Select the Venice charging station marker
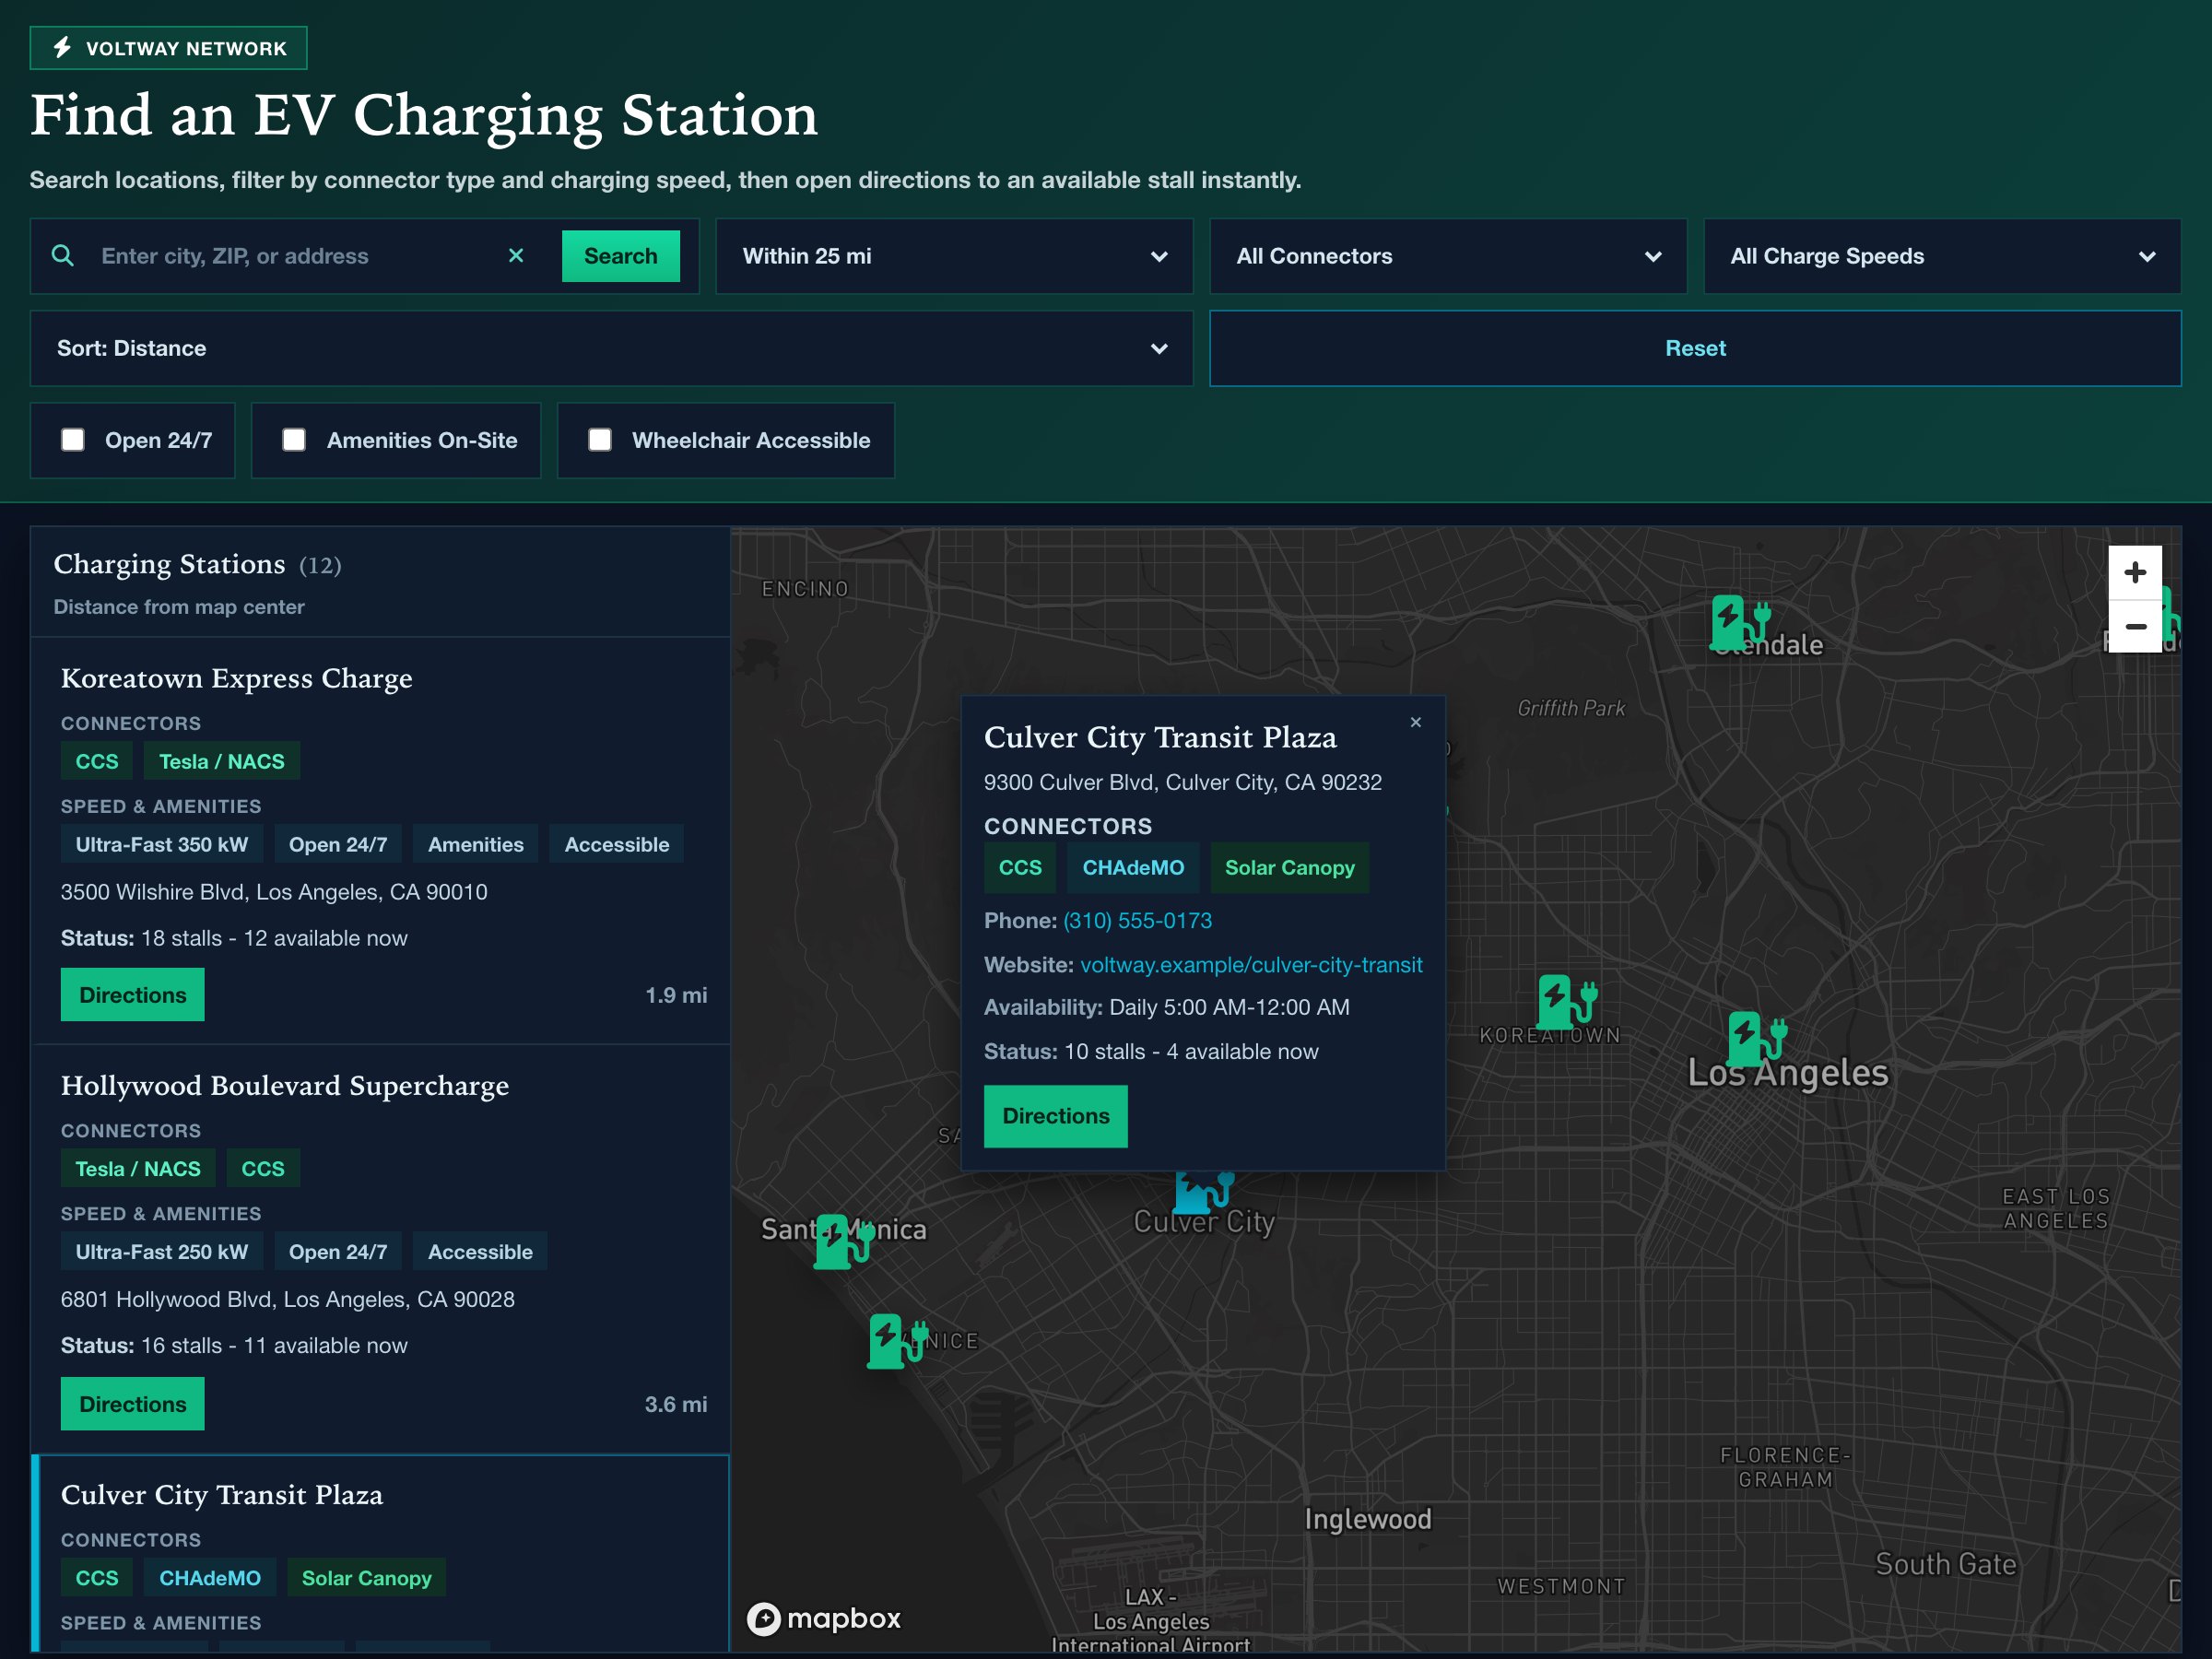Screen dimensions: 2212x1659 pos(897,1341)
